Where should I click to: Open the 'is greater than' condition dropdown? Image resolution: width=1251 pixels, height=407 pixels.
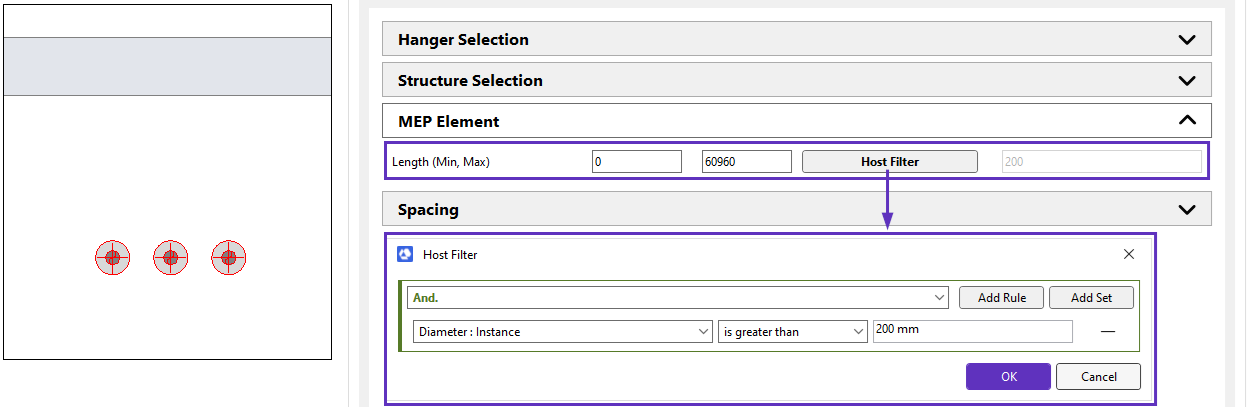pos(792,332)
